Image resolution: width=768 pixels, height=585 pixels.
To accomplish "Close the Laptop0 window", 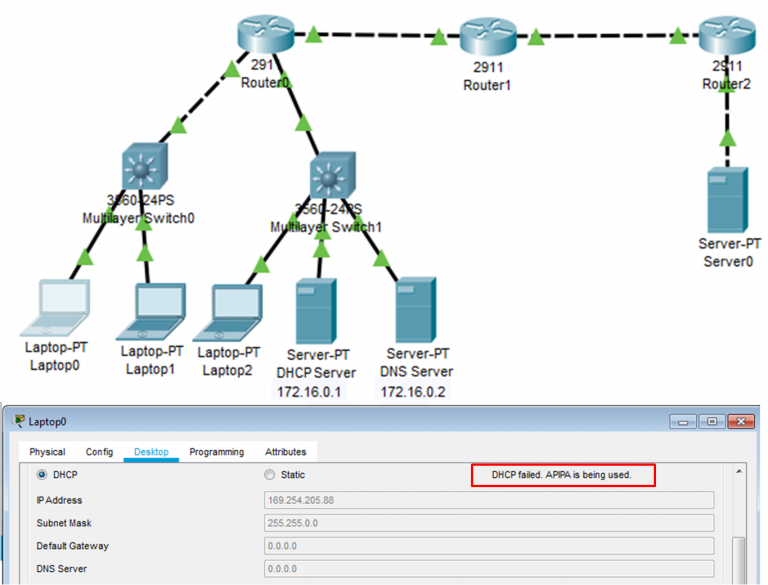I will 741,421.
